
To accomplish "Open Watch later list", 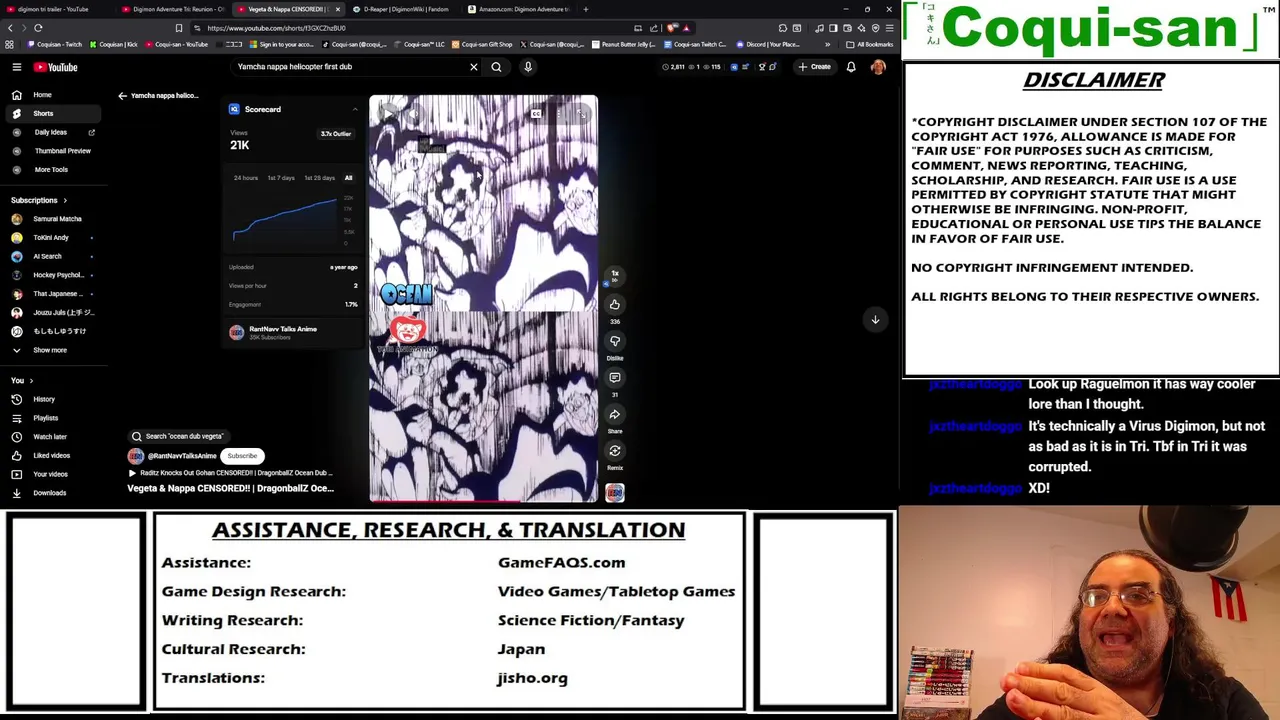I will click(x=54, y=437).
